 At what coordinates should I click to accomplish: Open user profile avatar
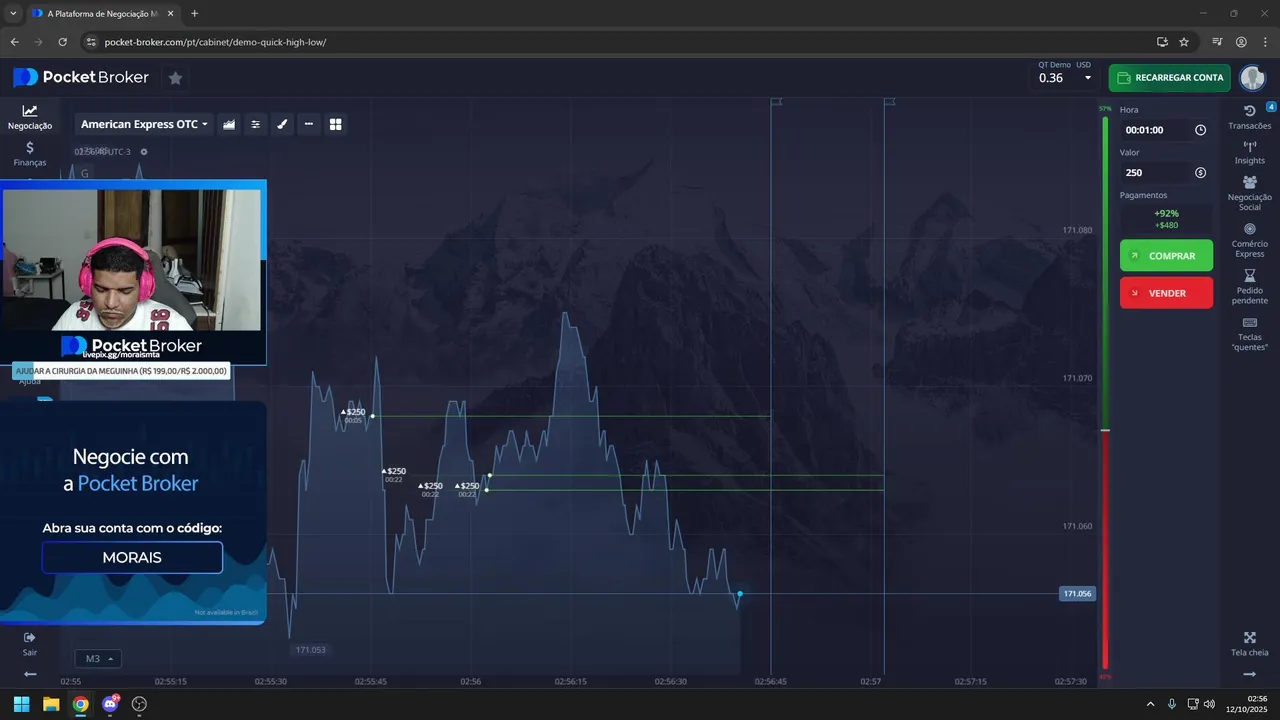(1252, 78)
